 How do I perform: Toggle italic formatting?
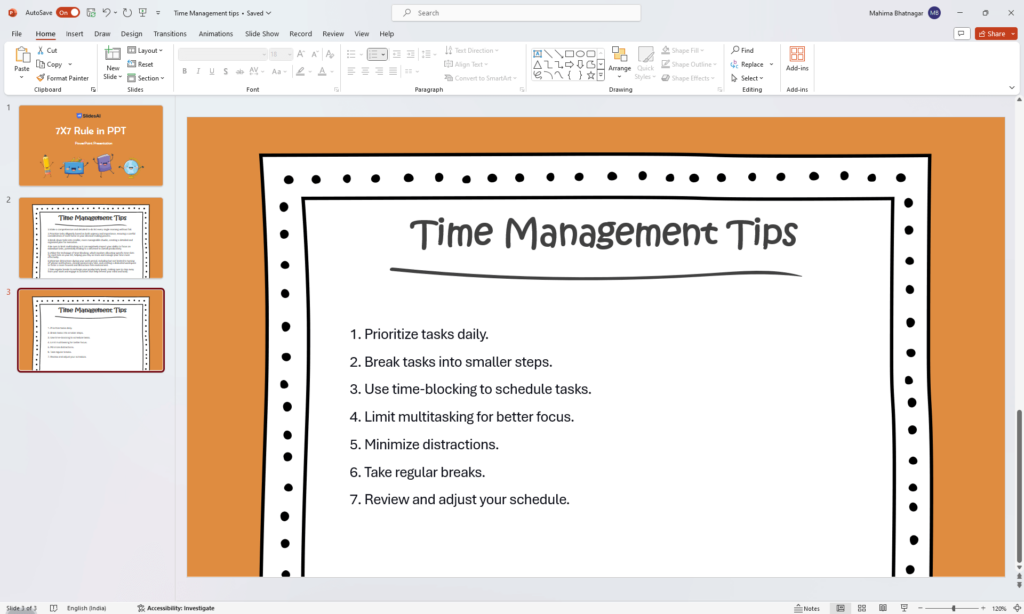pyautogui.click(x=197, y=71)
